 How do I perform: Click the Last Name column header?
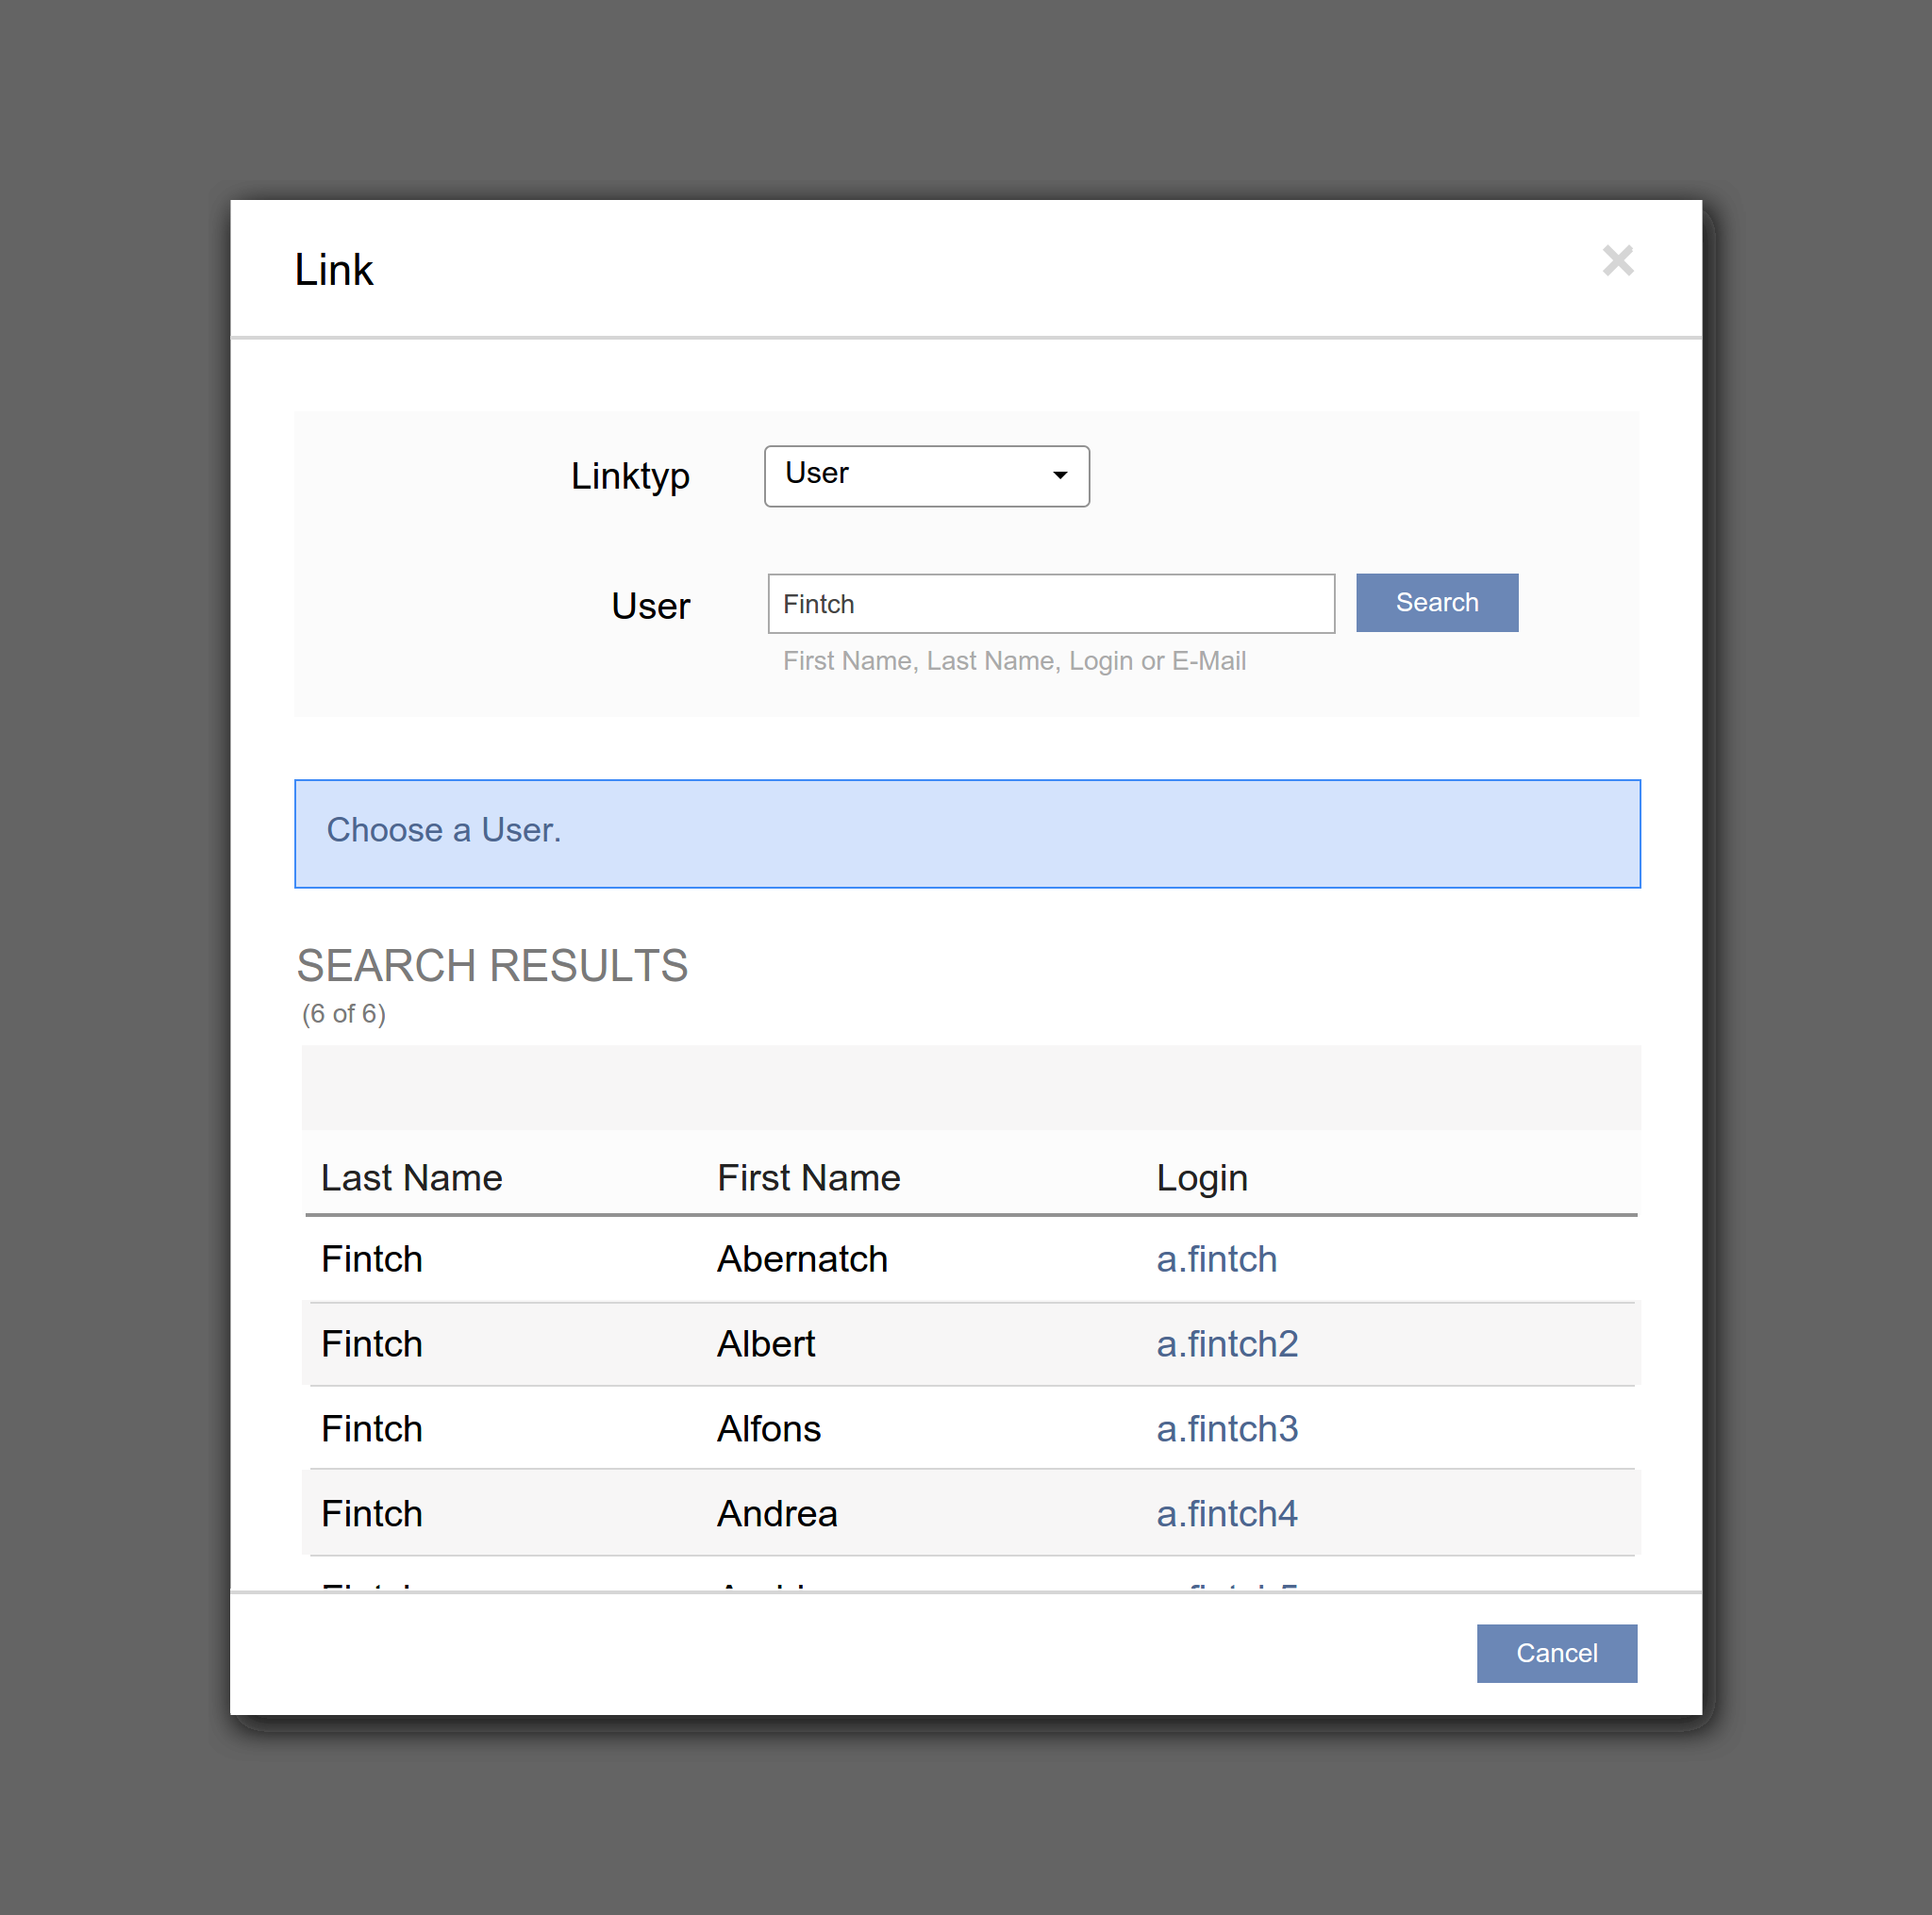pyautogui.click(x=411, y=1178)
